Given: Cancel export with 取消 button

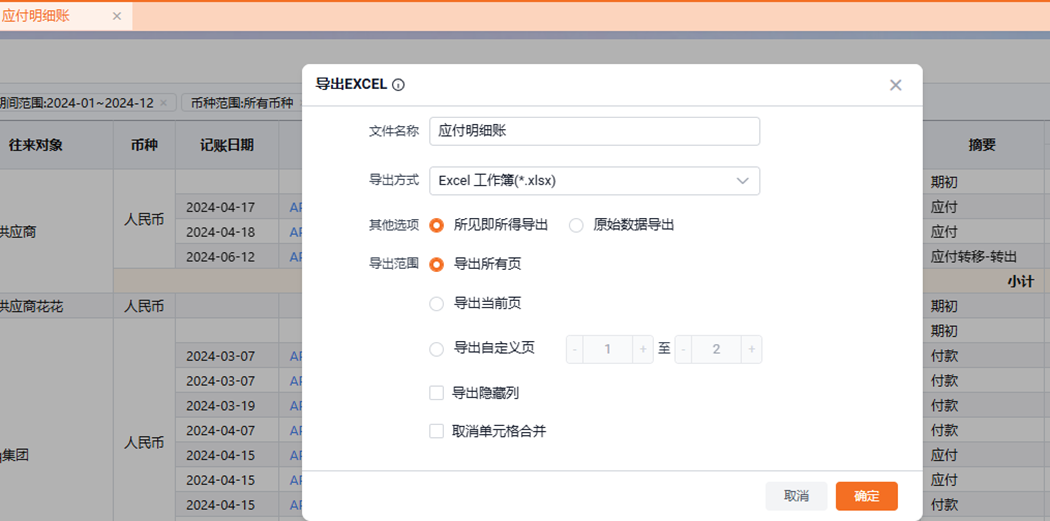Looking at the screenshot, I should coord(796,496).
